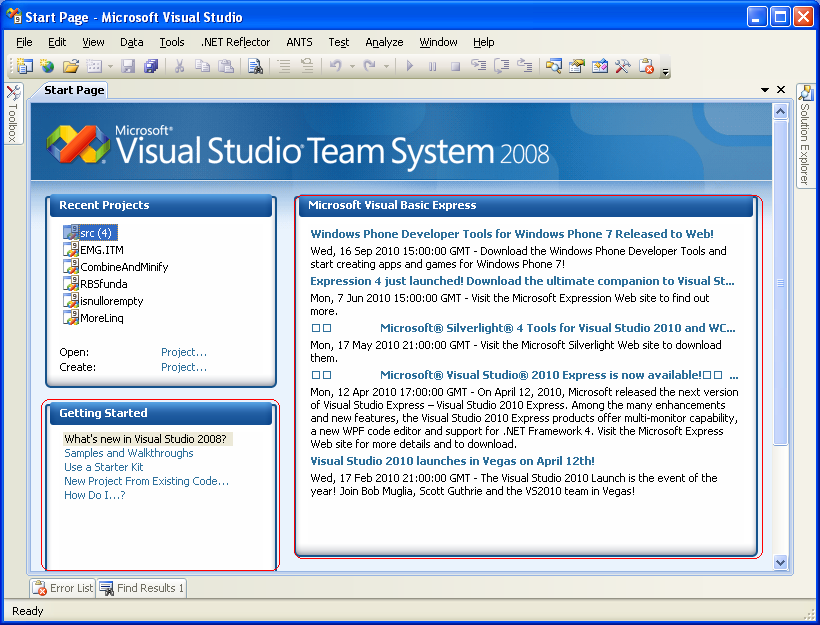Click the New Project toolbar icon
The image size is (820, 625).
25,66
